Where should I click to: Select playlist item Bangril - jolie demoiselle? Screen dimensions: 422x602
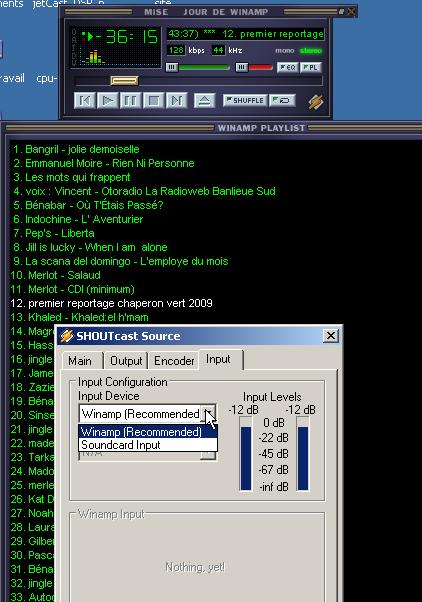coord(76,149)
